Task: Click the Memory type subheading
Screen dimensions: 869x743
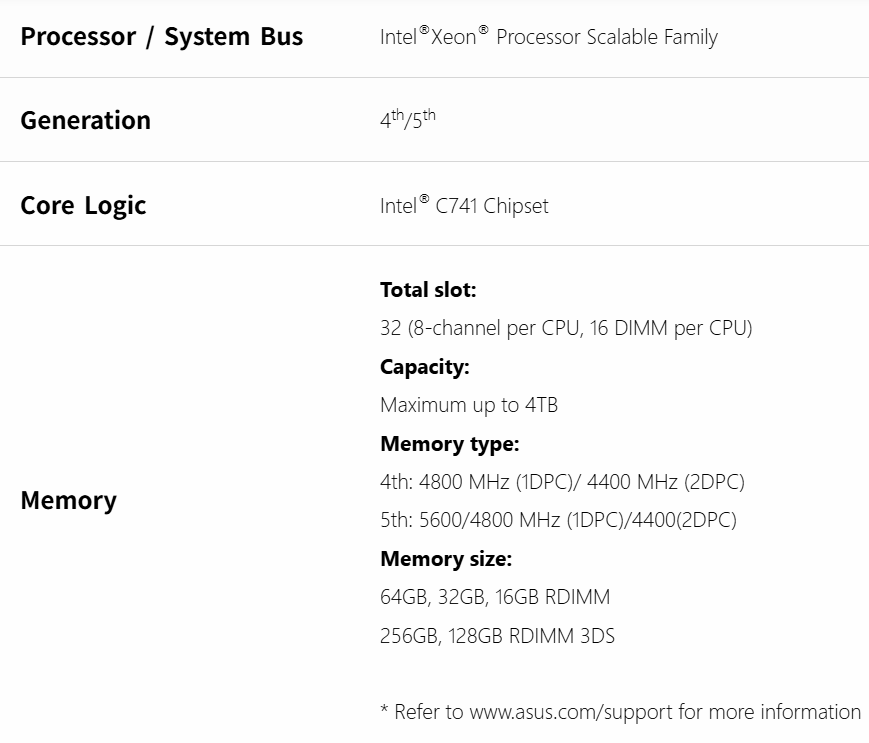Action: pyautogui.click(x=449, y=444)
